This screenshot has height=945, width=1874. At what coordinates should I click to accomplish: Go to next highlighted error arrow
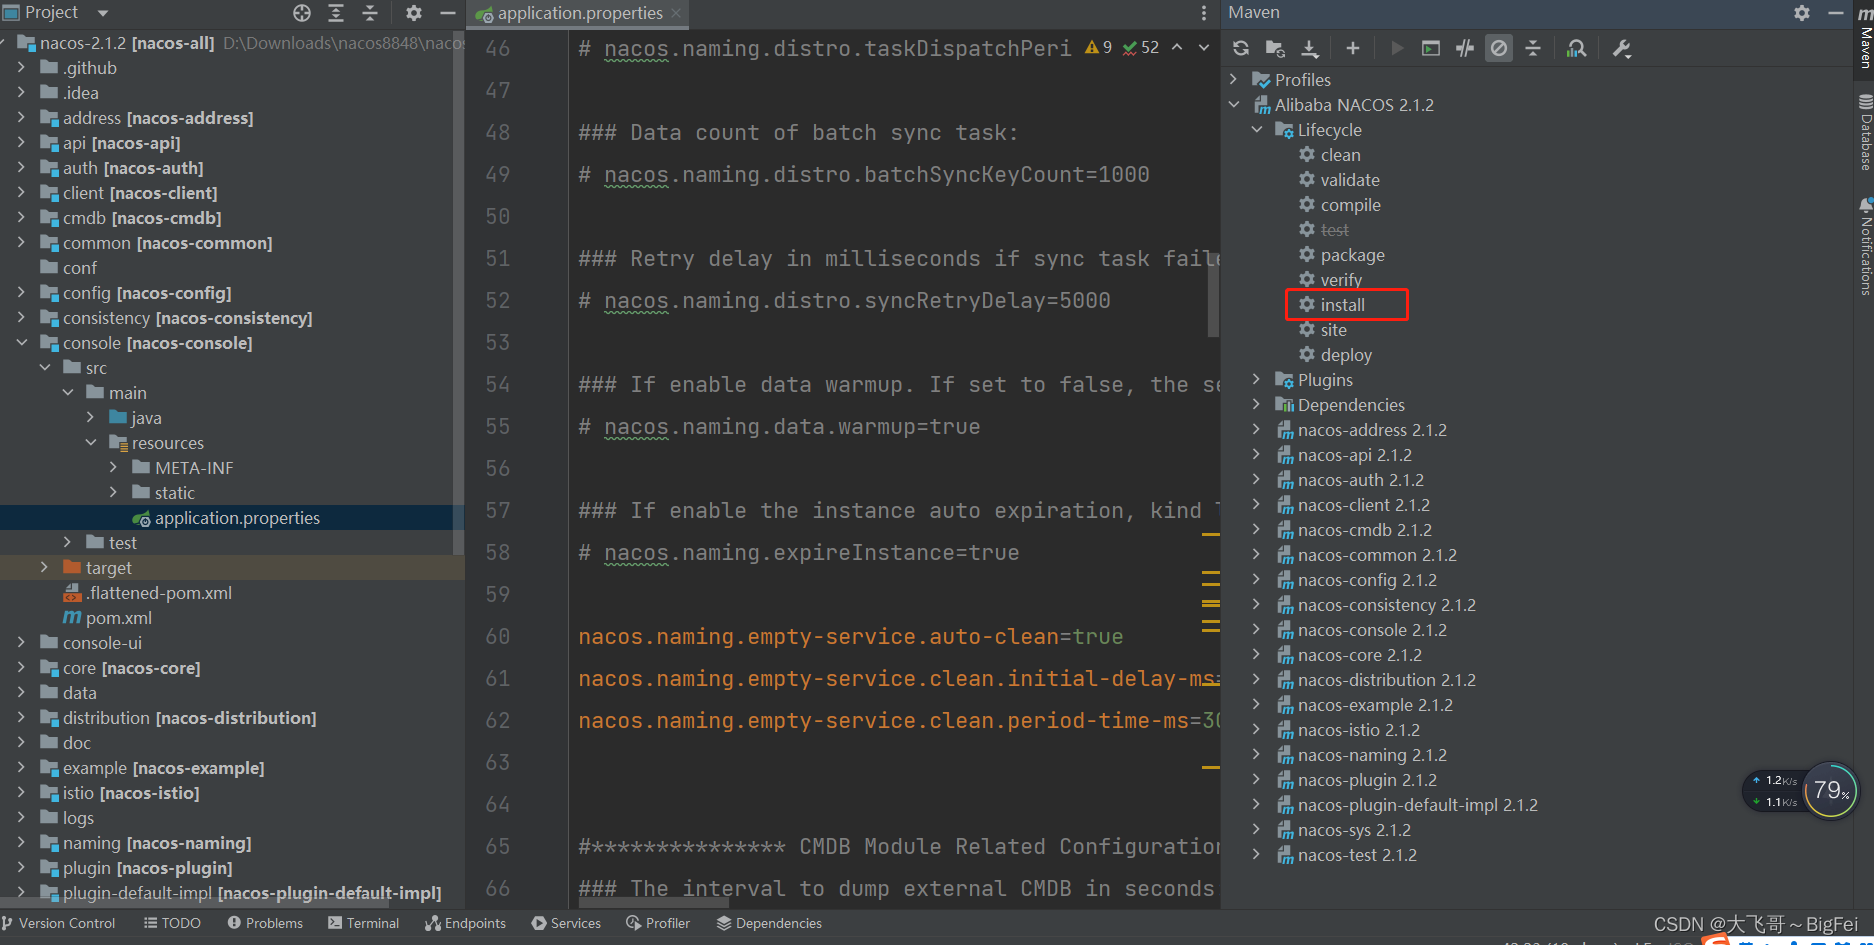[1203, 47]
